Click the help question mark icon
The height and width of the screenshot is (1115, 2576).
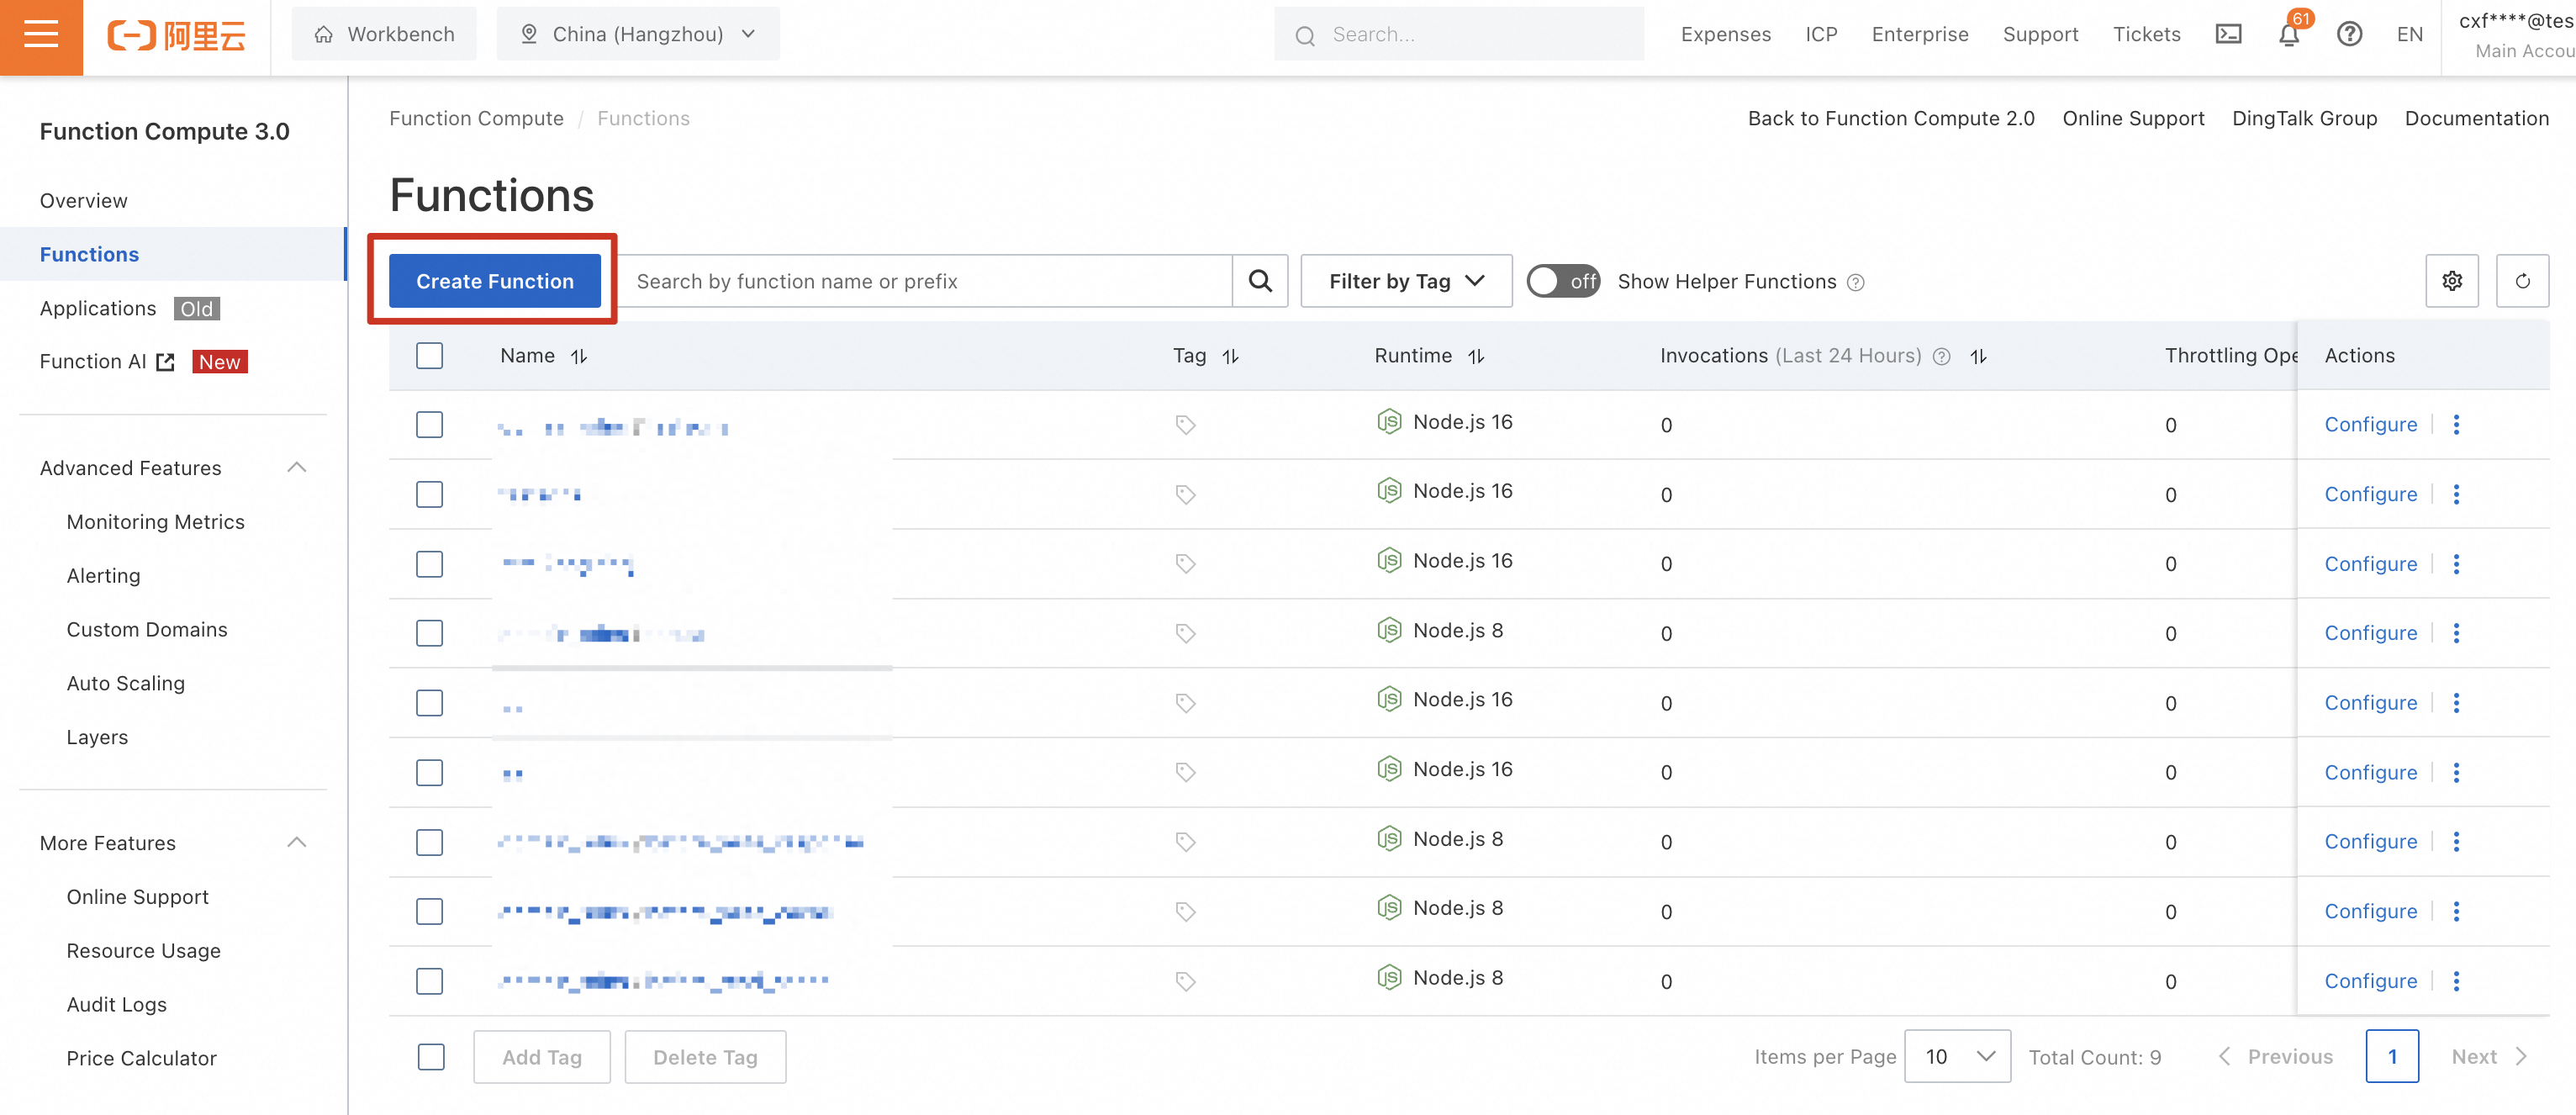click(2349, 35)
